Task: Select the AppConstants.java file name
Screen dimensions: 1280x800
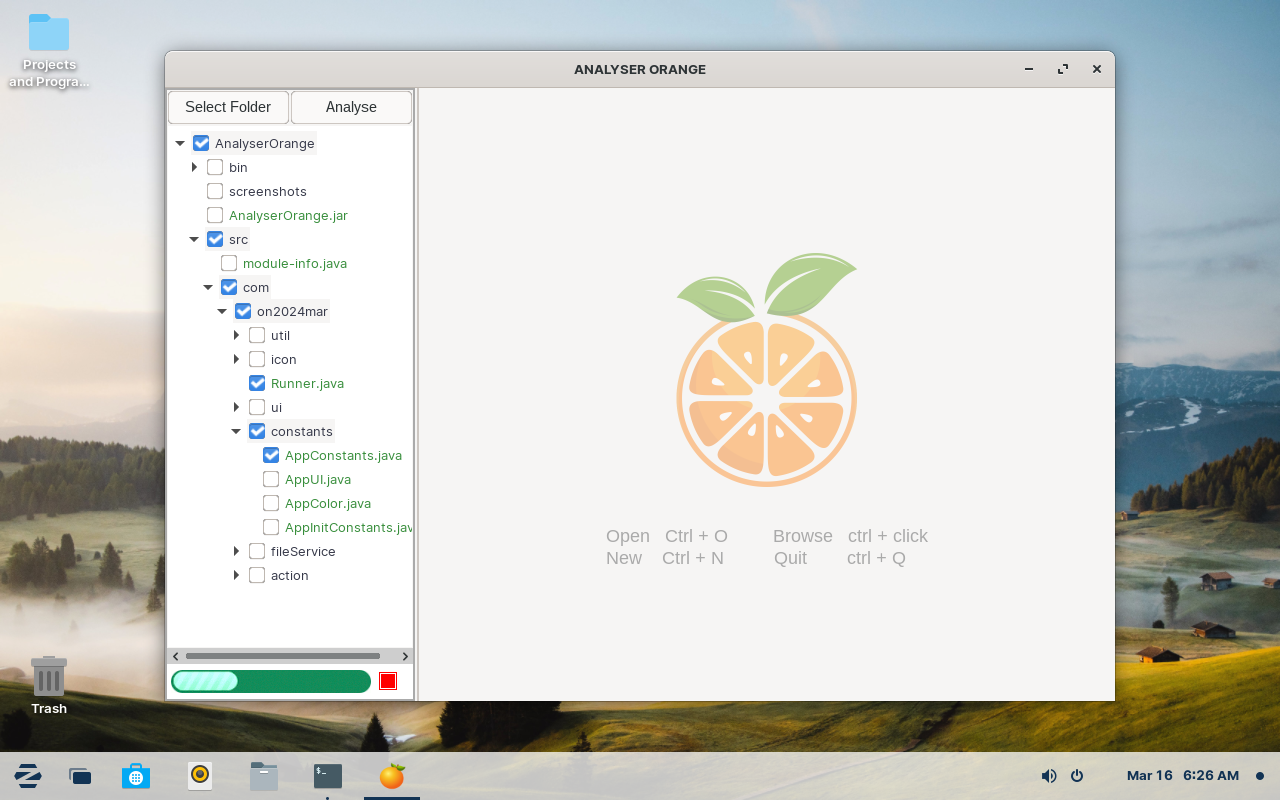Action: 343,455
